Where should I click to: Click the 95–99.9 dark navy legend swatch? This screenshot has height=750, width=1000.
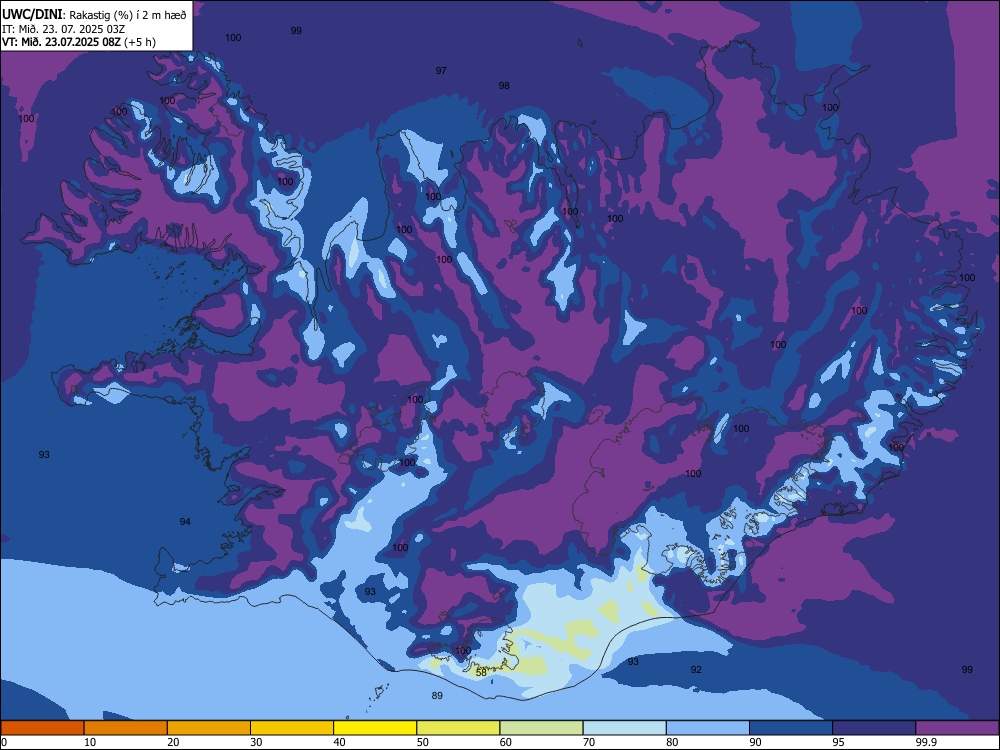click(874, 728)
